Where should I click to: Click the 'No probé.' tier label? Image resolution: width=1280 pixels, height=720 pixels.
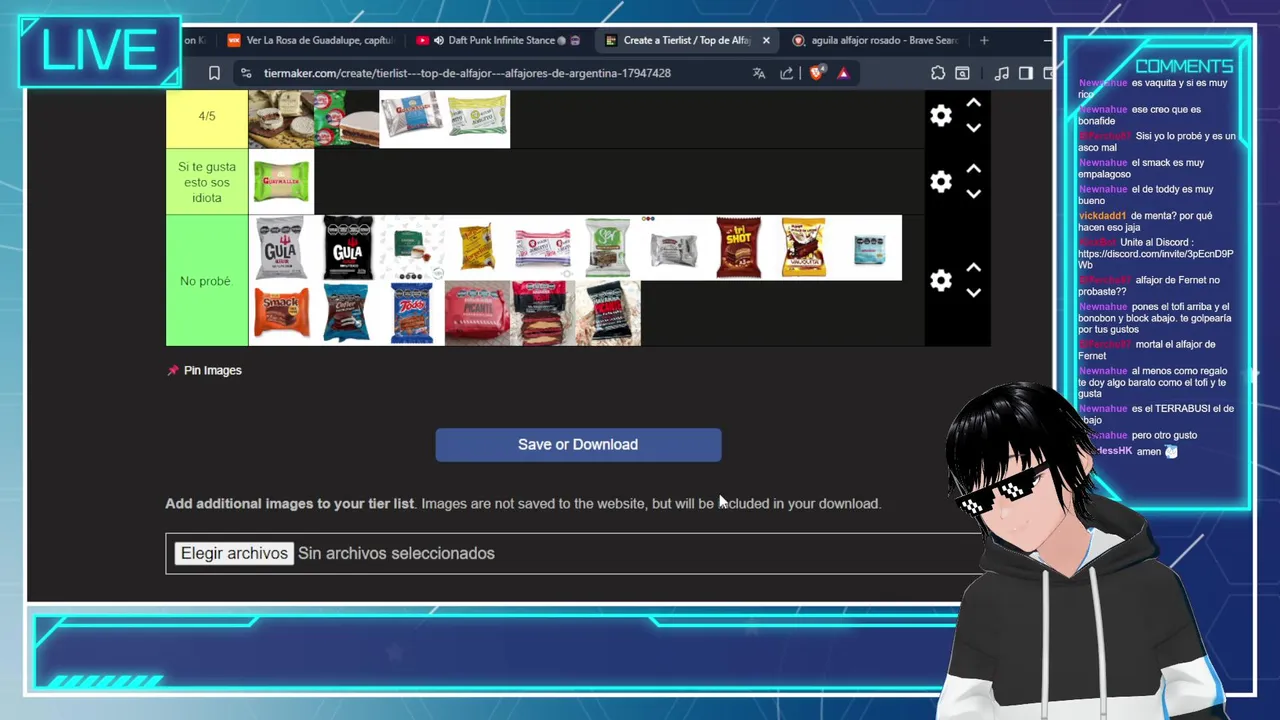tap(207, 281)
